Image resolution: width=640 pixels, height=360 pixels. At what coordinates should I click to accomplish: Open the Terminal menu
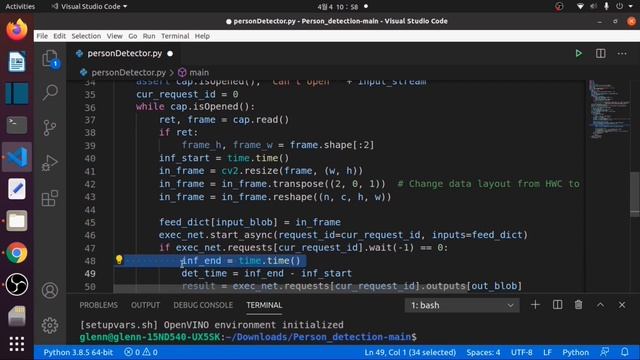[x=175, y=36]
